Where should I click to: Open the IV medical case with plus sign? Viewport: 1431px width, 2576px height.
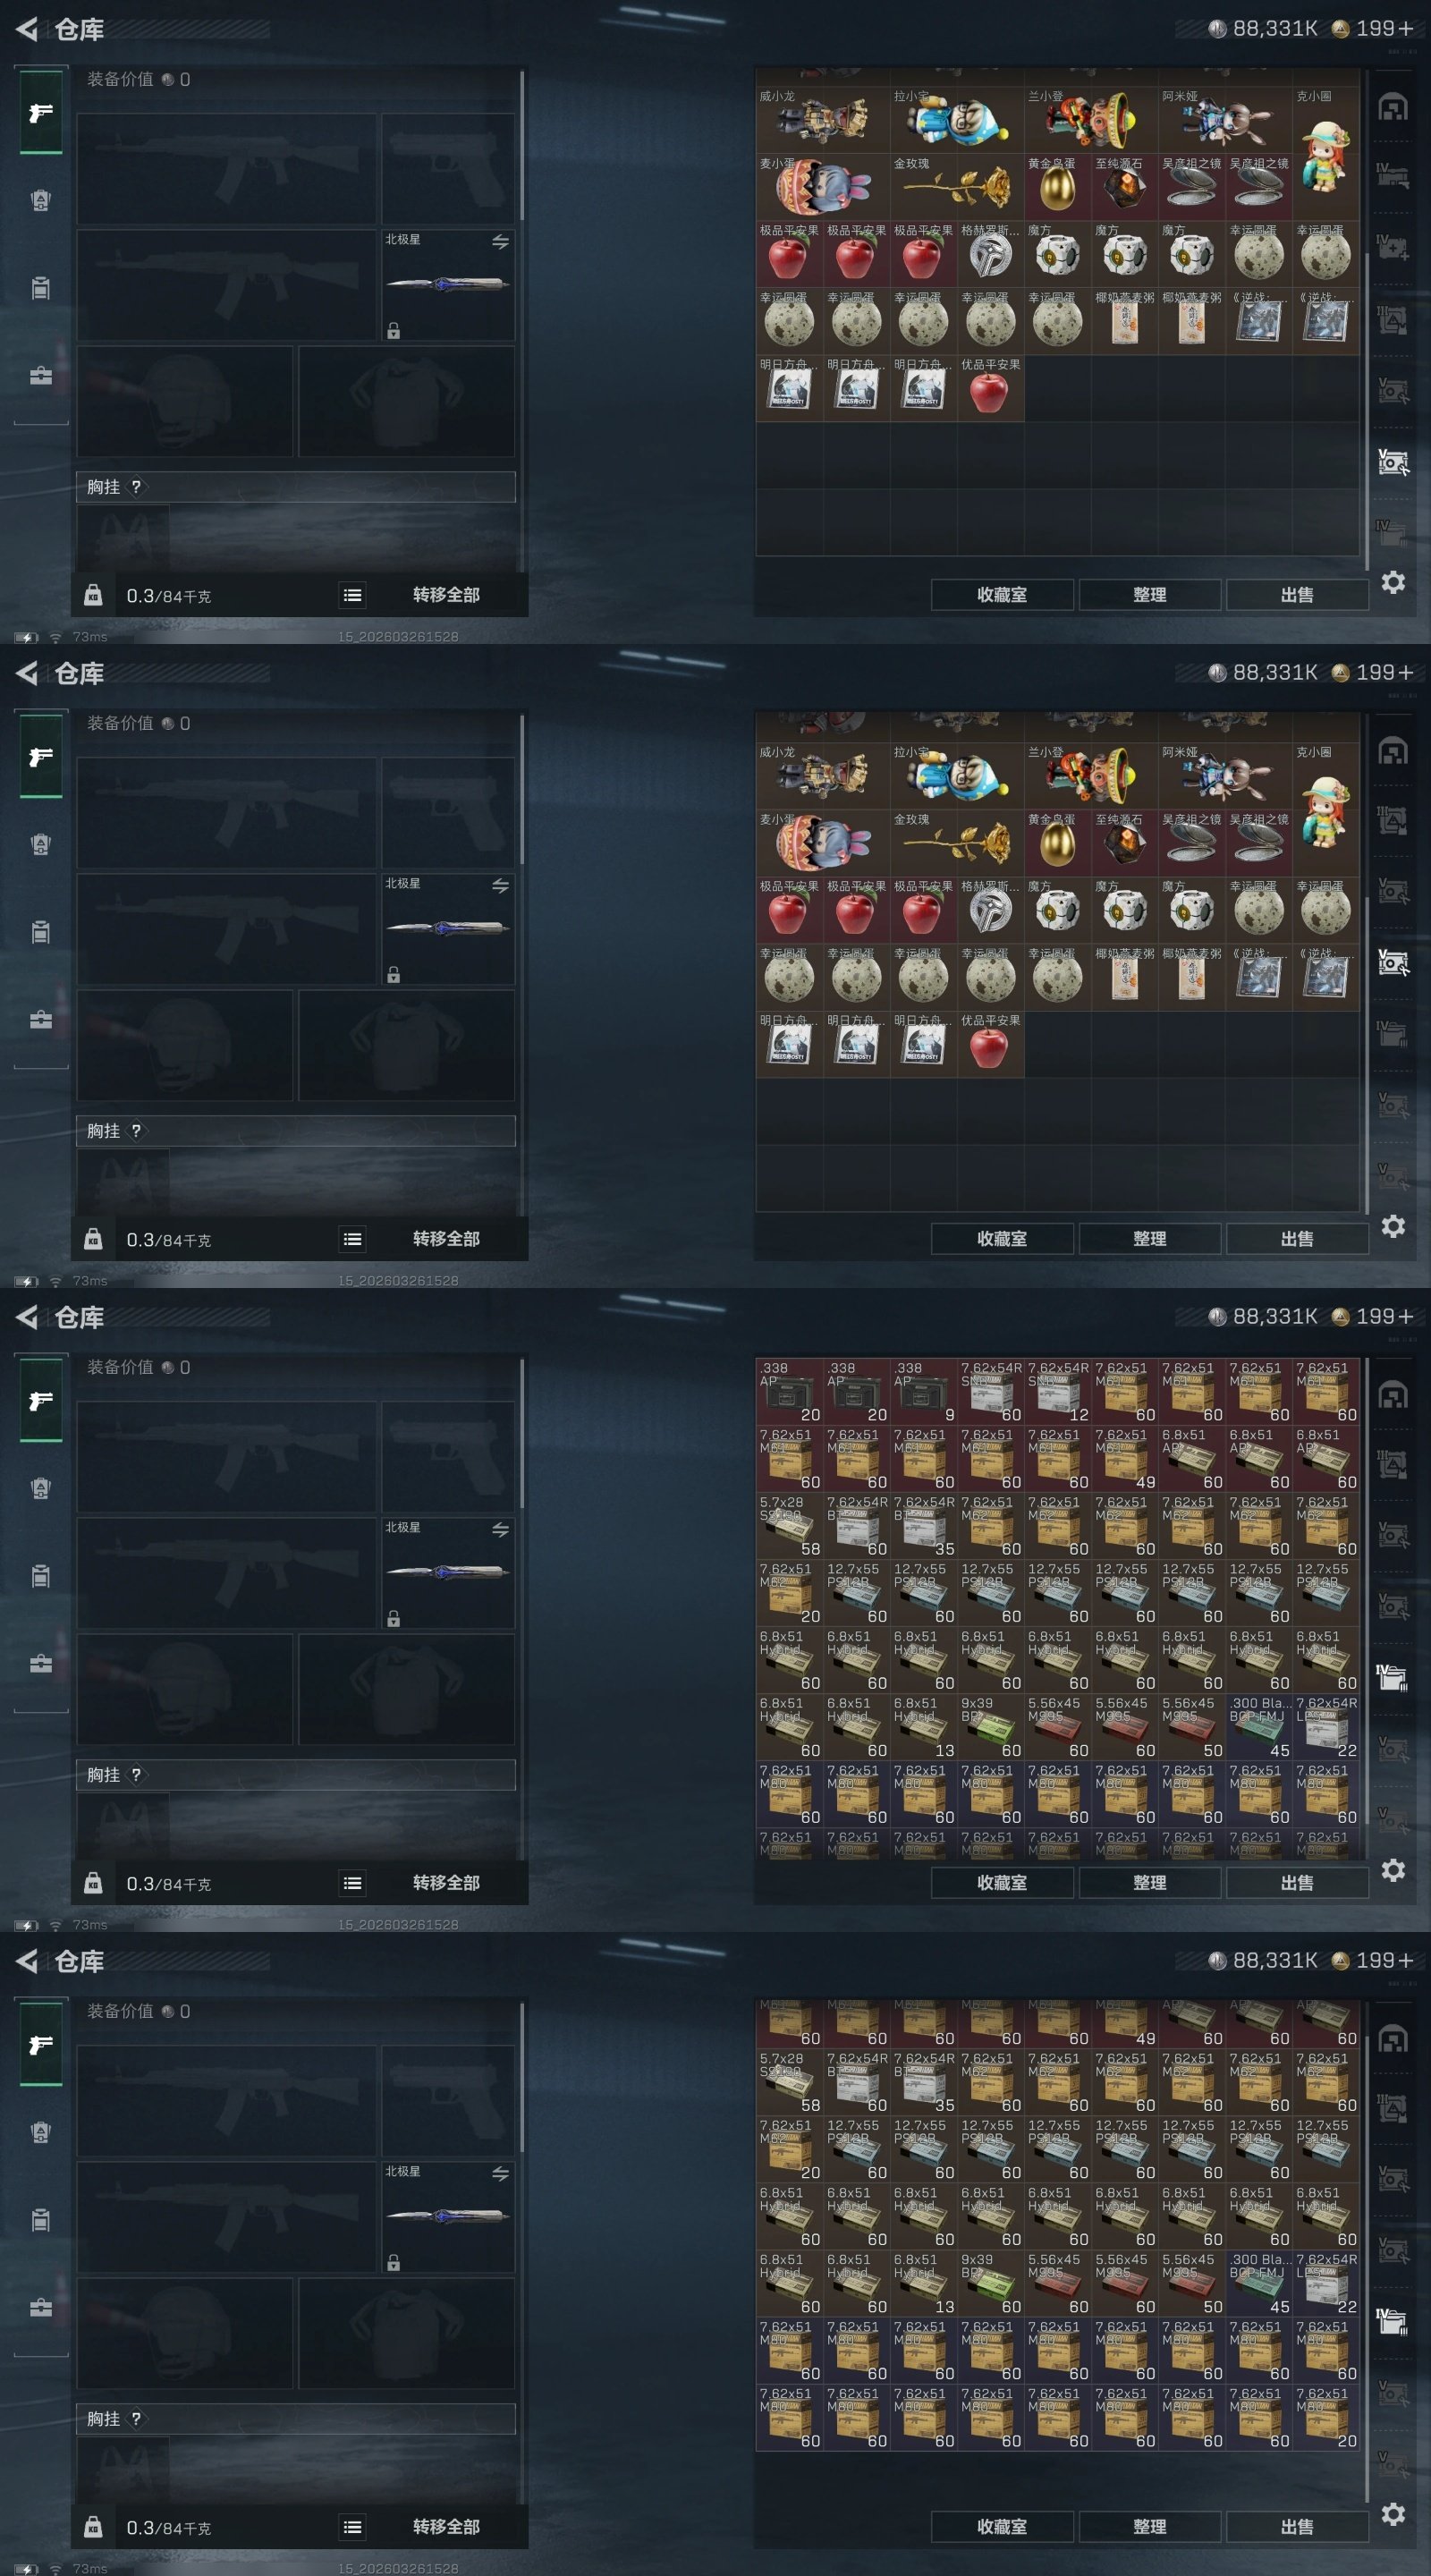pyautogui.click(x=1392, y=247)
